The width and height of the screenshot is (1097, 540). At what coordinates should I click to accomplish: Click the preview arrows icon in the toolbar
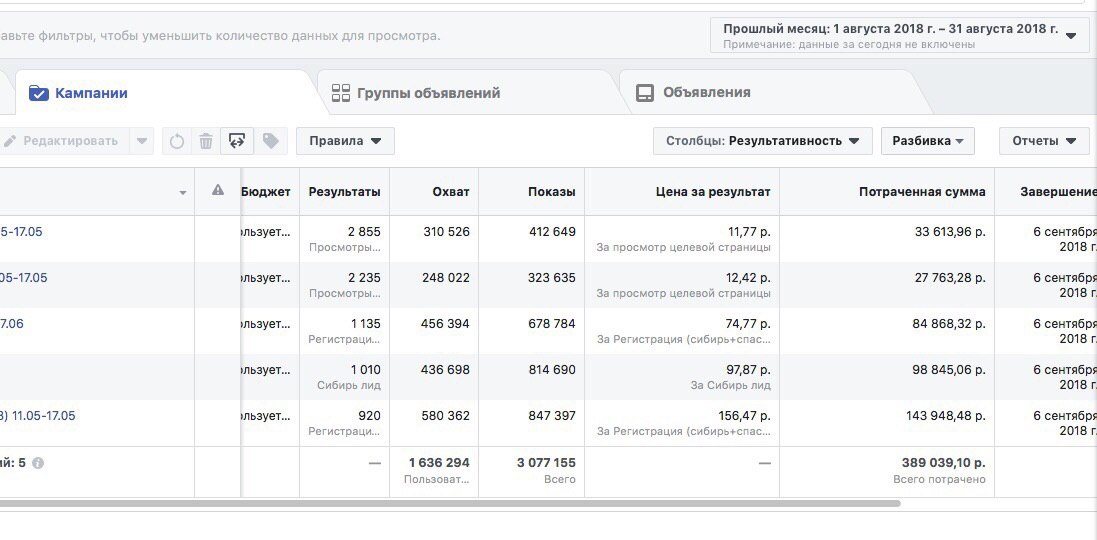point(236,141)
